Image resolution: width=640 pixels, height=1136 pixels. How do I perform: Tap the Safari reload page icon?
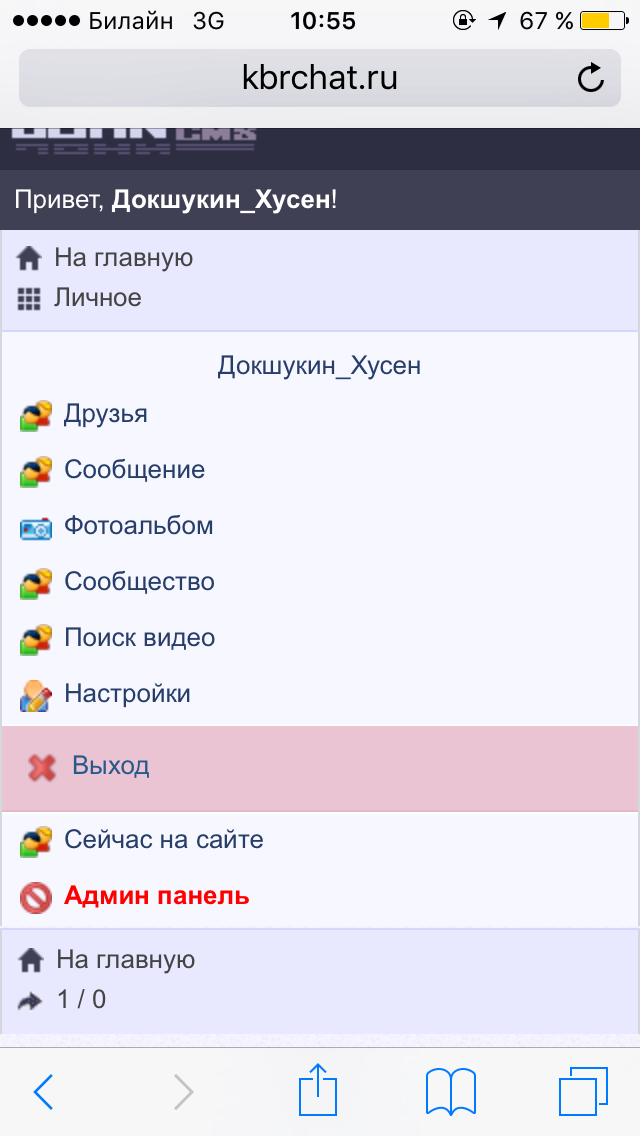pos(591,78)
